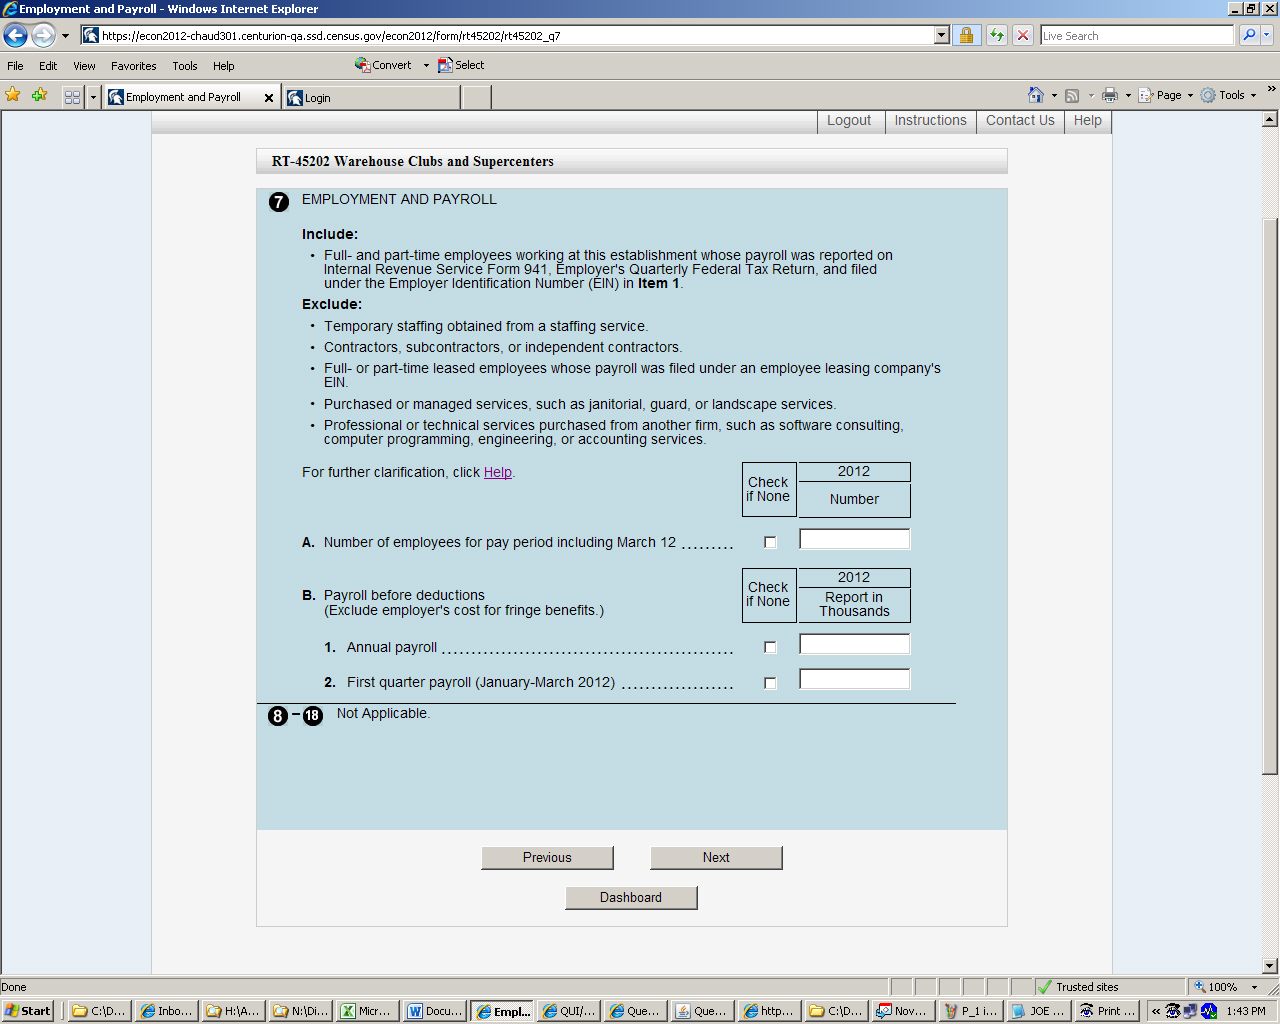Open the Microsoft Excel taskbar item
Viewport: 1280px width, 1024px height.
[x=367, y=1011]
